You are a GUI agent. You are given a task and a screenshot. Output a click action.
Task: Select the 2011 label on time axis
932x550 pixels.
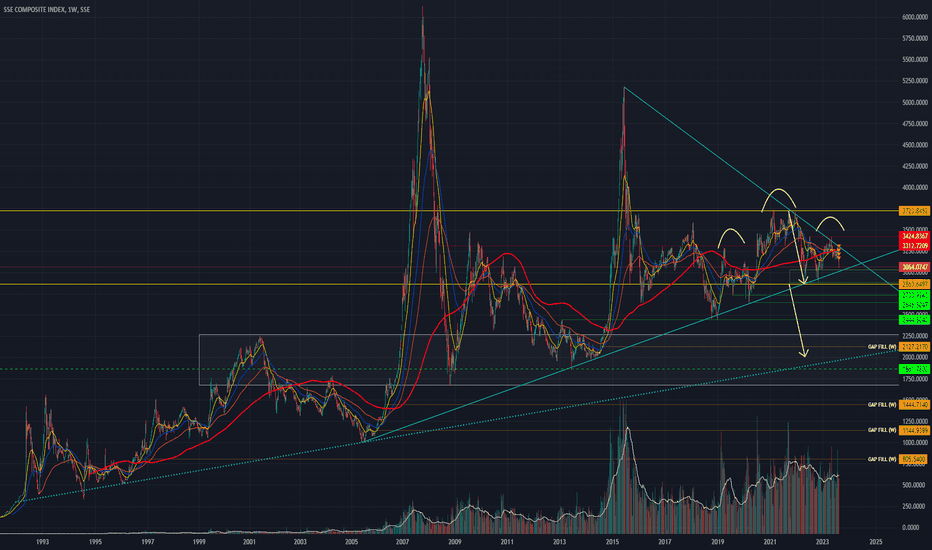click(x=507, y=542)
